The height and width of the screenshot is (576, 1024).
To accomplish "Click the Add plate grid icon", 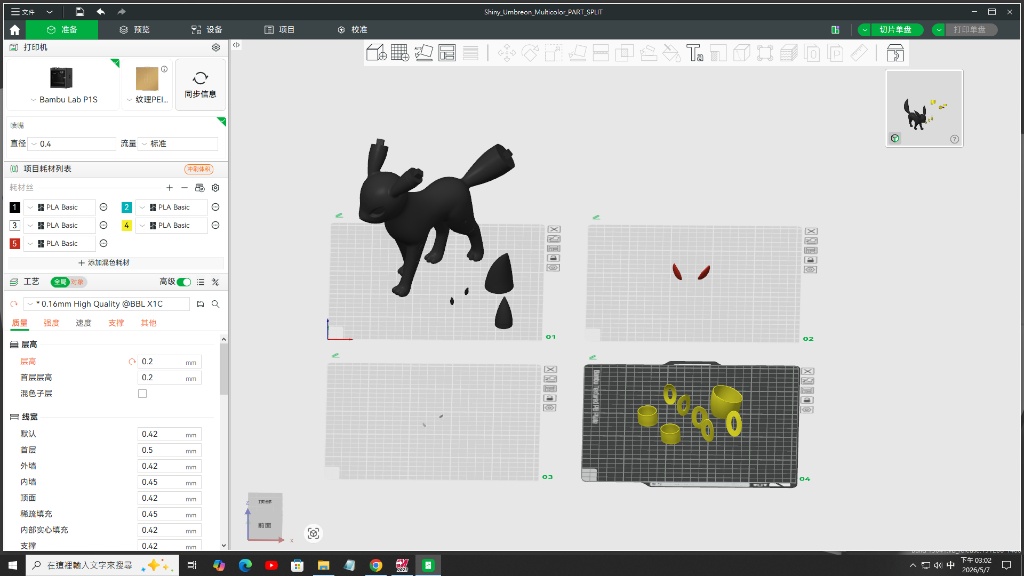I will click(400, 53).
